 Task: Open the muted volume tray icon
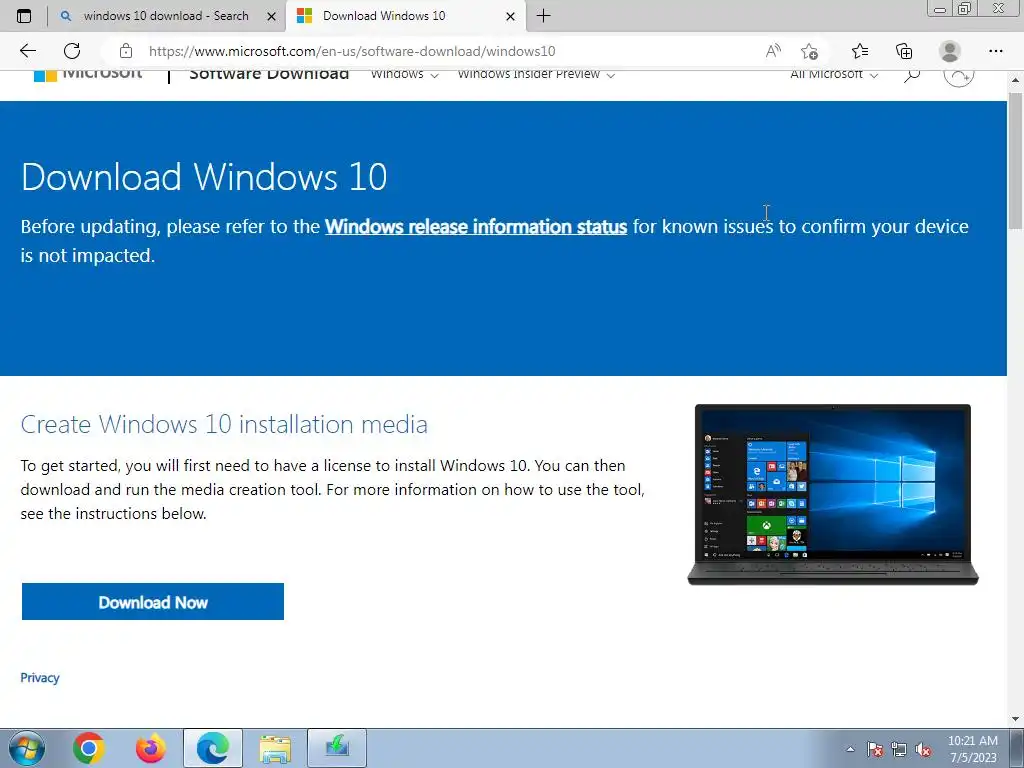click(x=923, y=749)
